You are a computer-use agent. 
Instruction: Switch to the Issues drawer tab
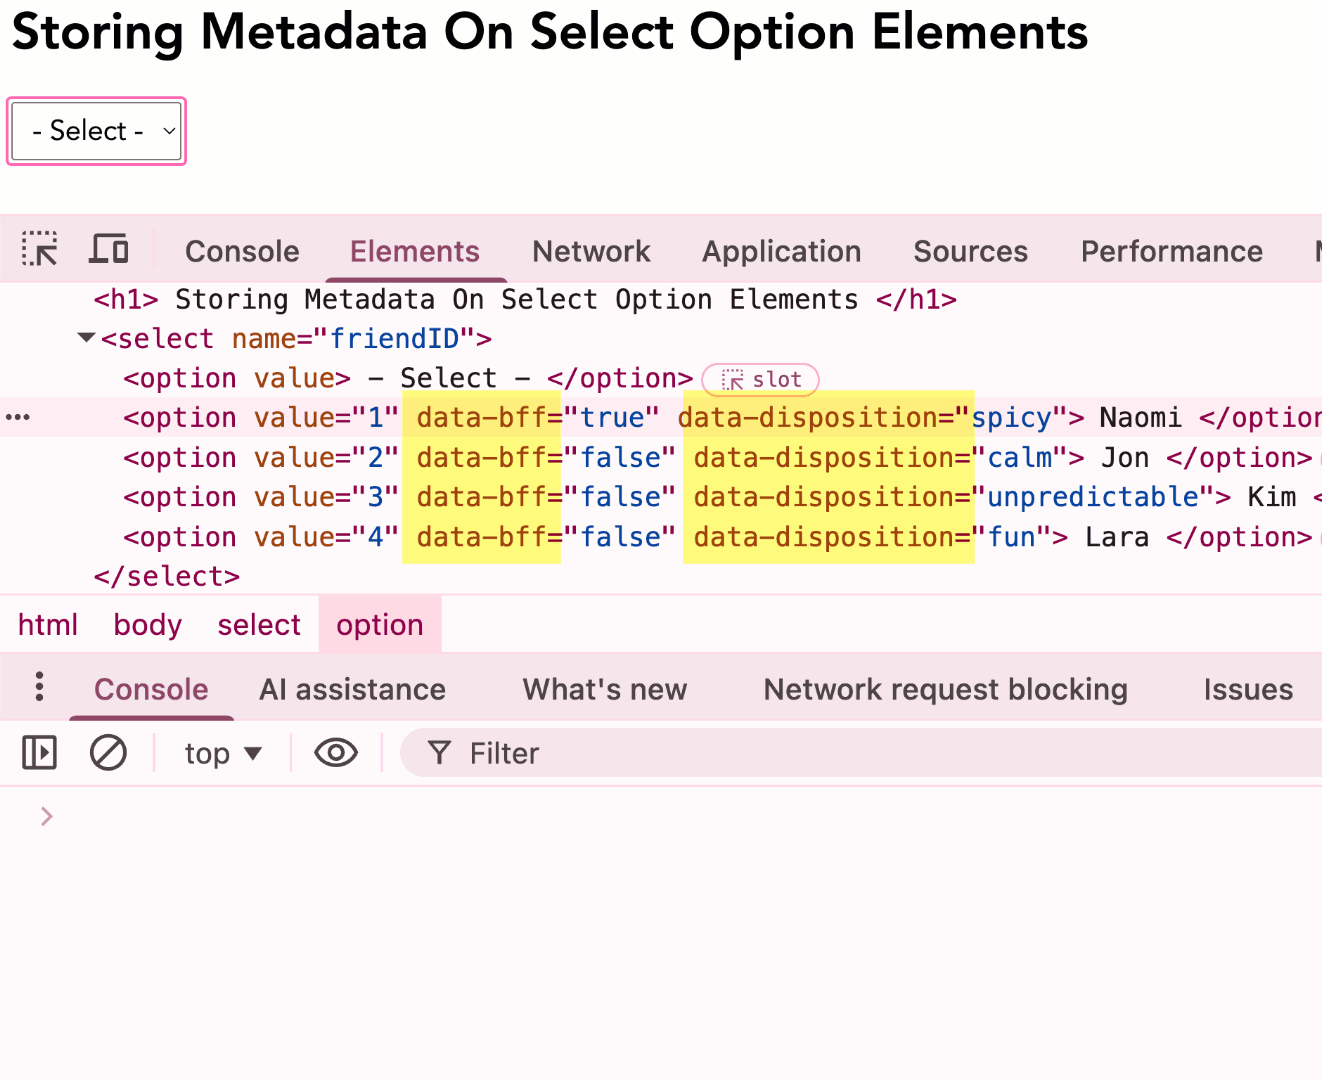click(x=1247, y=689)
